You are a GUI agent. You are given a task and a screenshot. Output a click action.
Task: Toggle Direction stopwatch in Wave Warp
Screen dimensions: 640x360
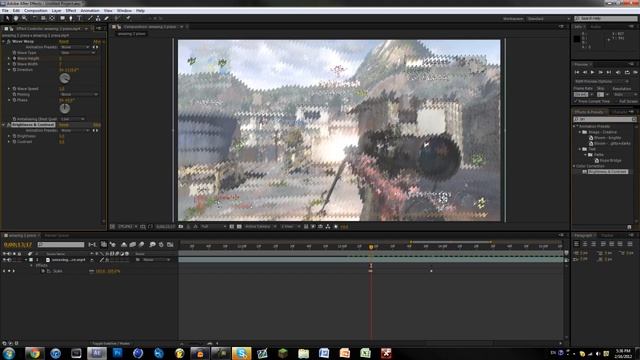coord(14,70)
